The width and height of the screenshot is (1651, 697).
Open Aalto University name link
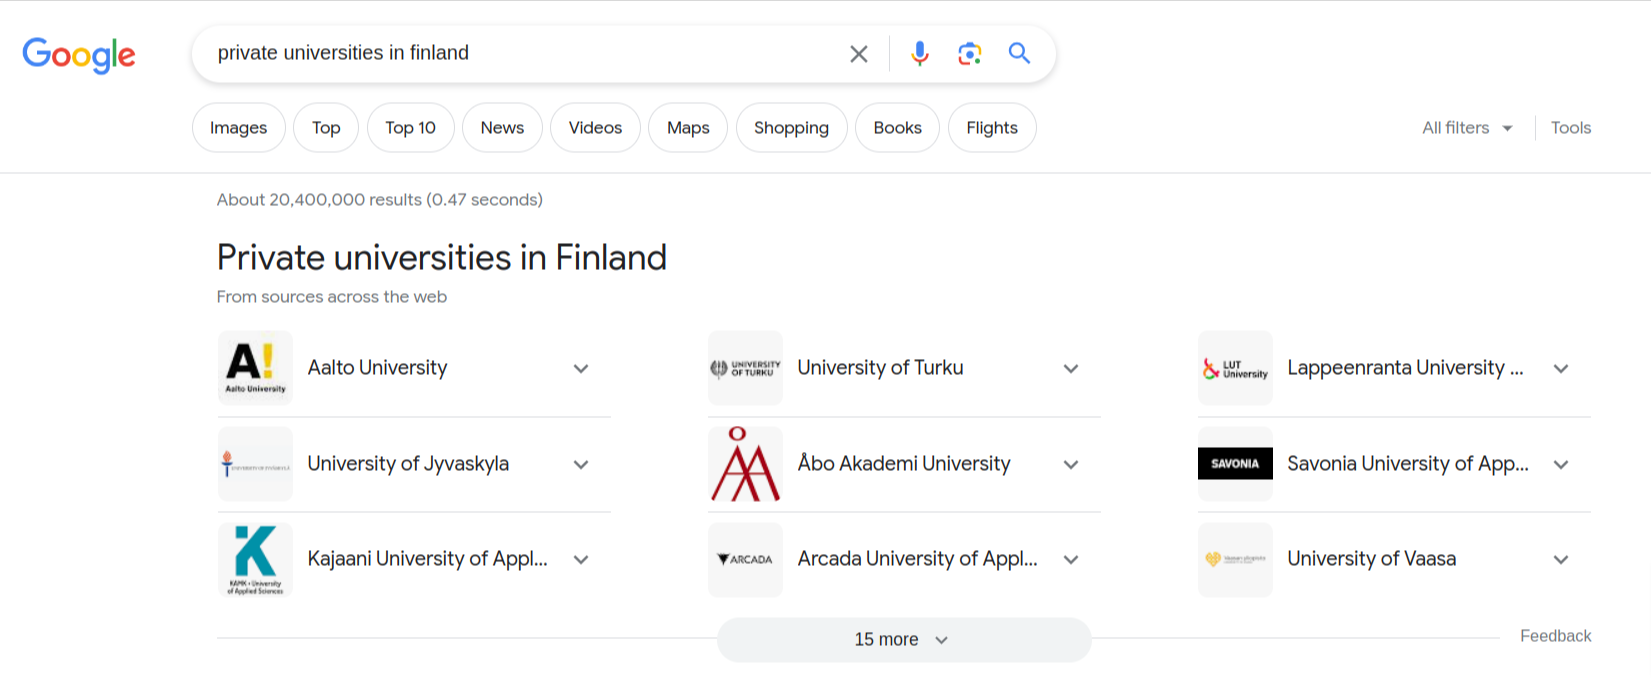[x=377, y=368]
